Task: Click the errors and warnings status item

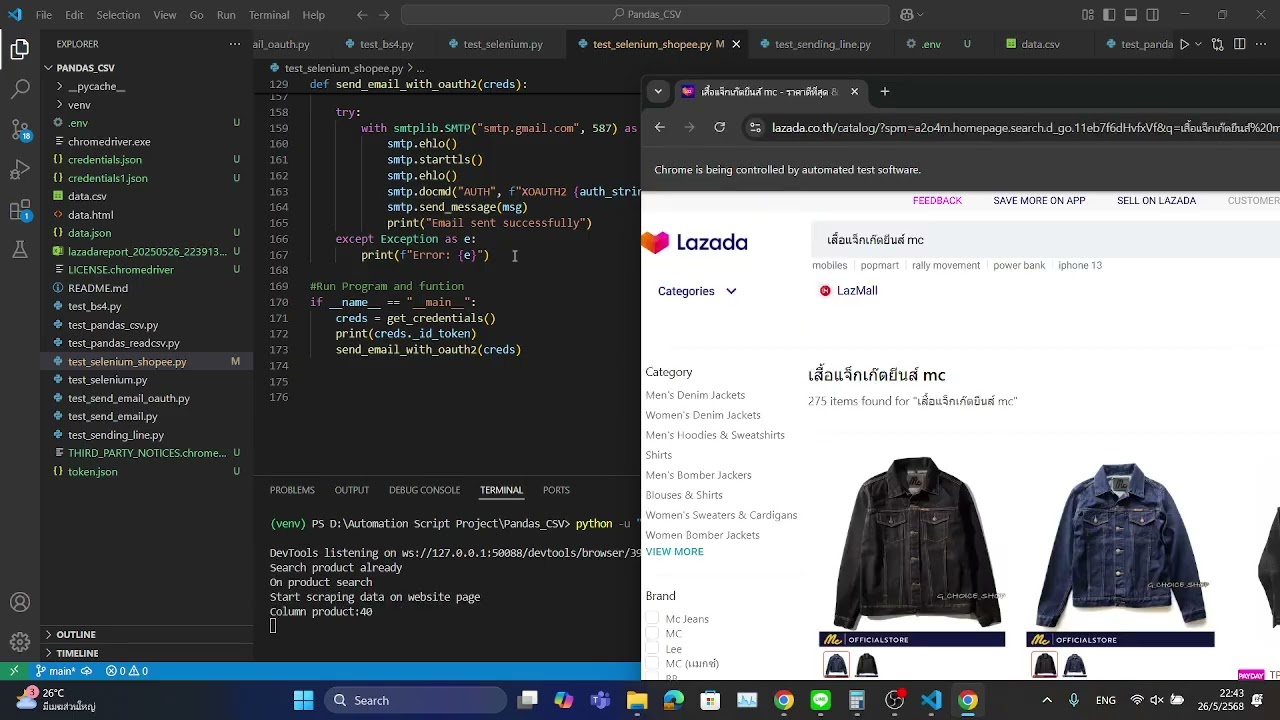Action: pos(127,671)
